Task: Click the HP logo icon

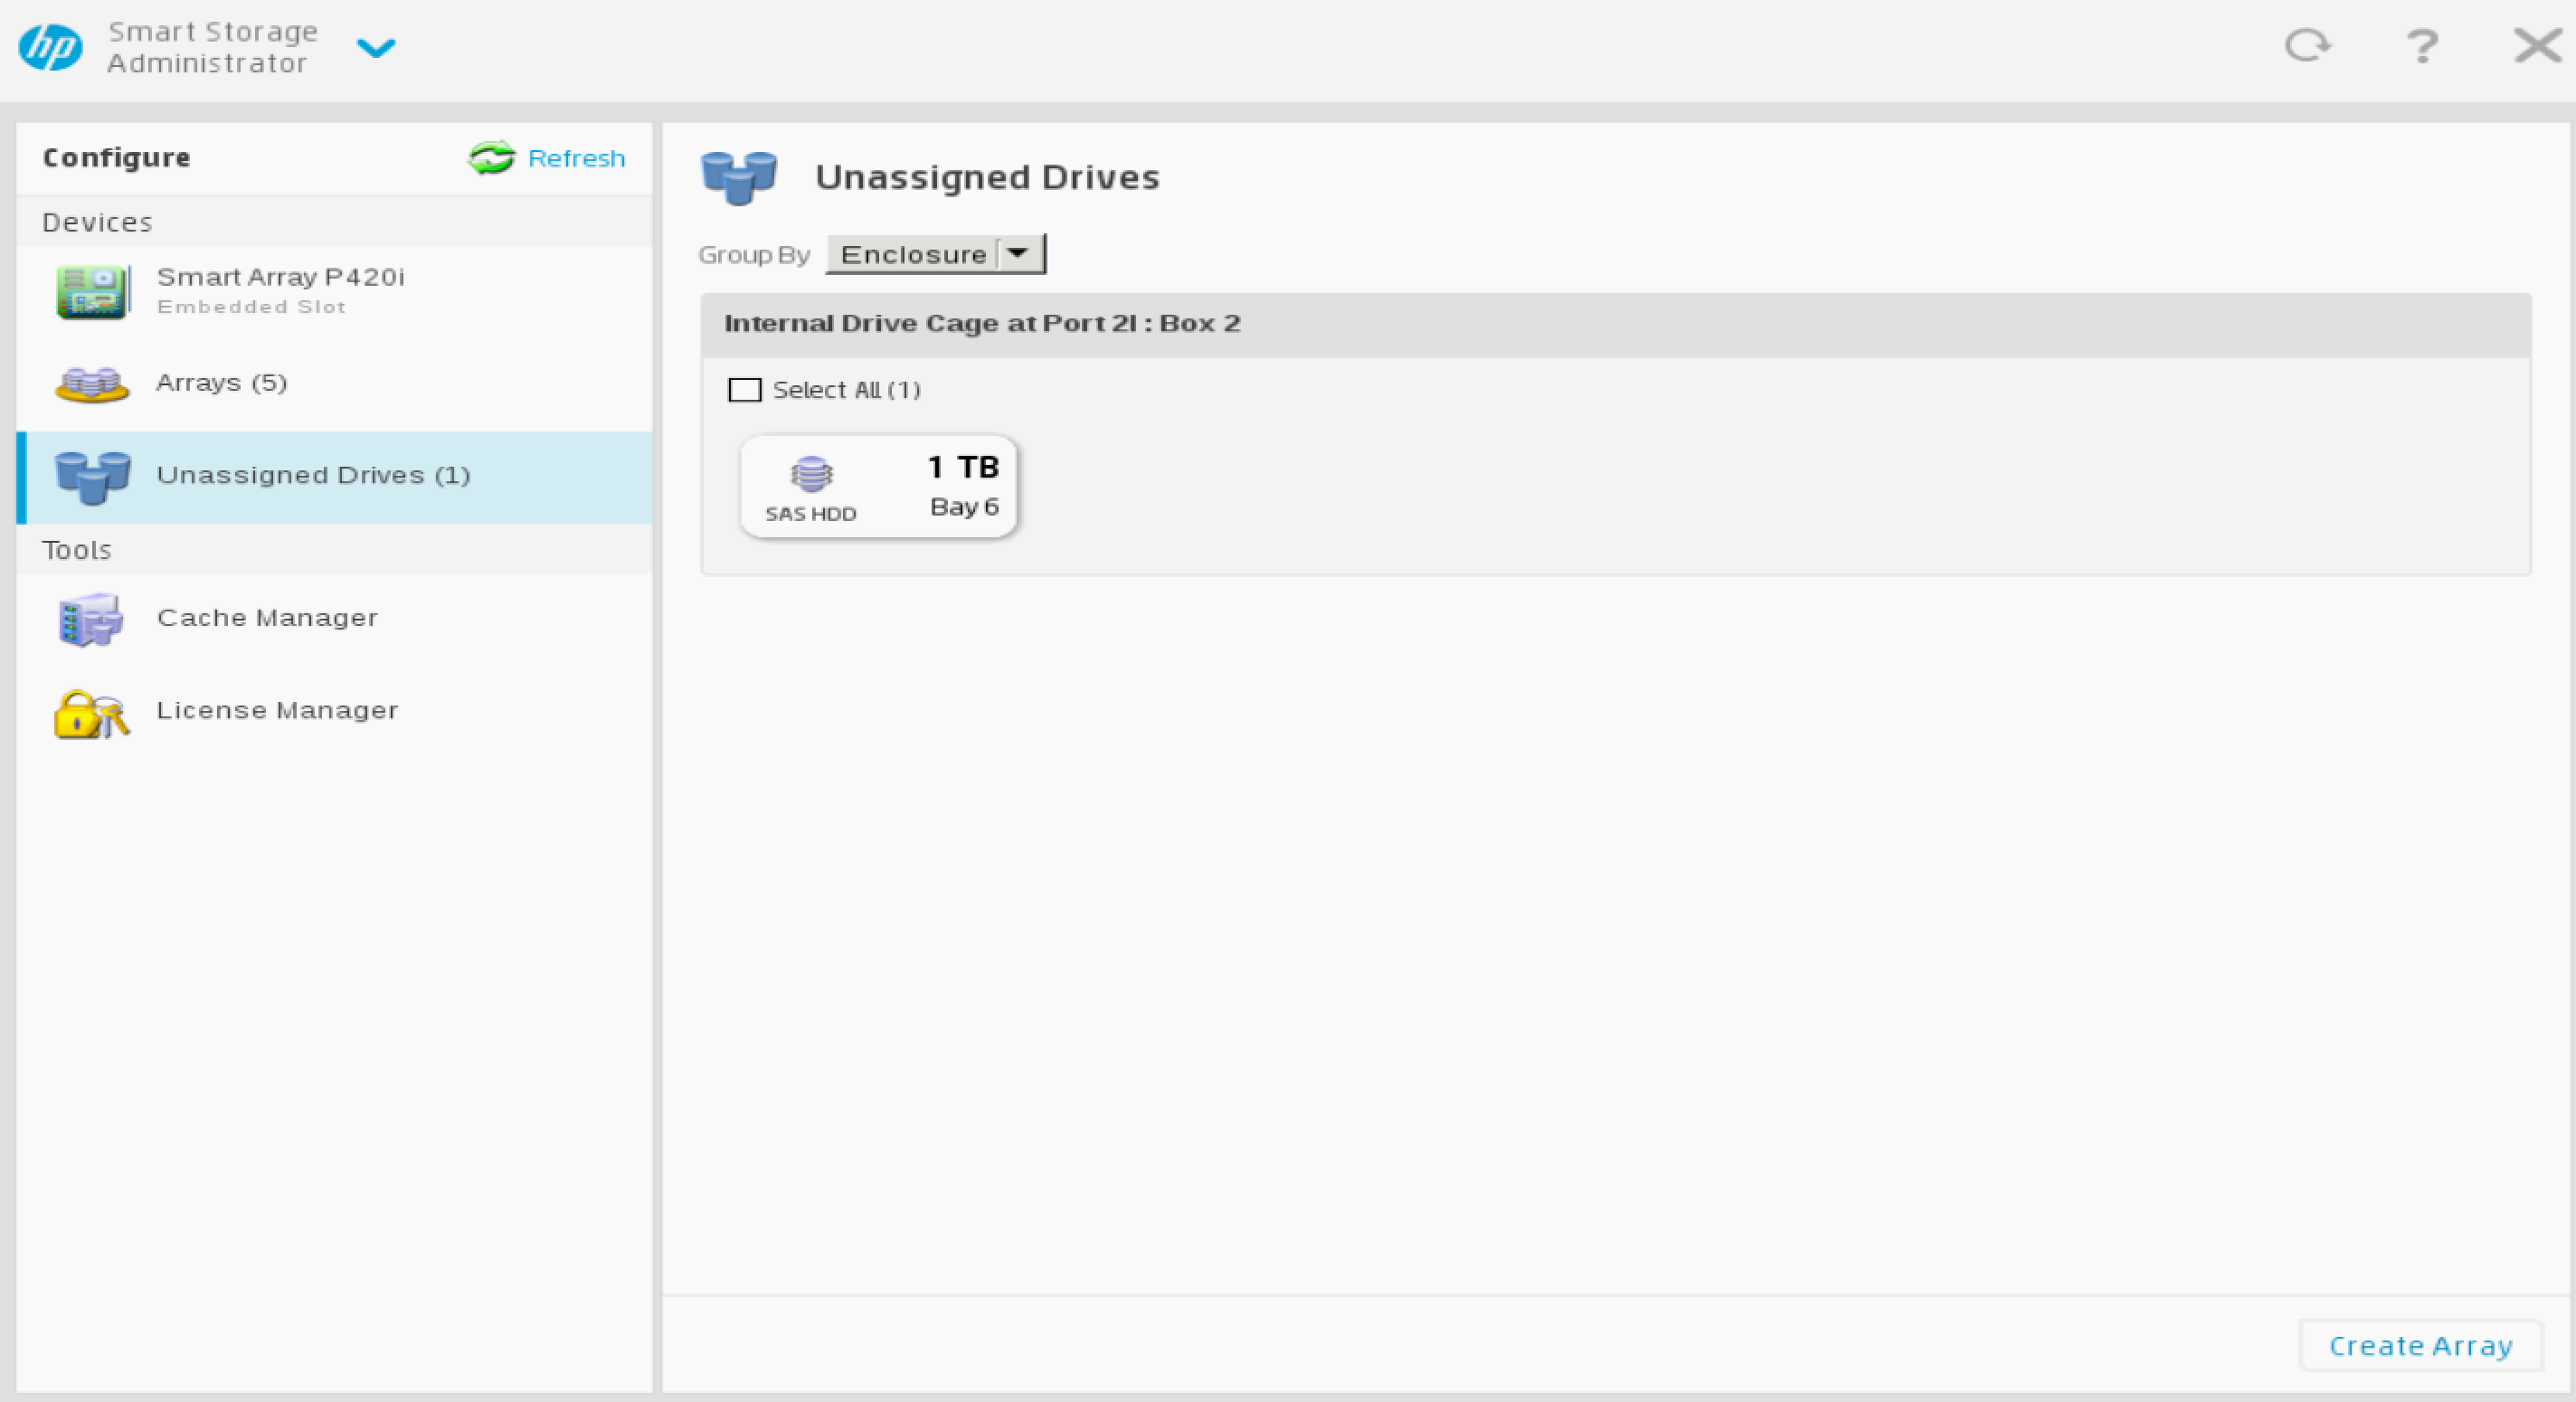Action: (50, 47)
